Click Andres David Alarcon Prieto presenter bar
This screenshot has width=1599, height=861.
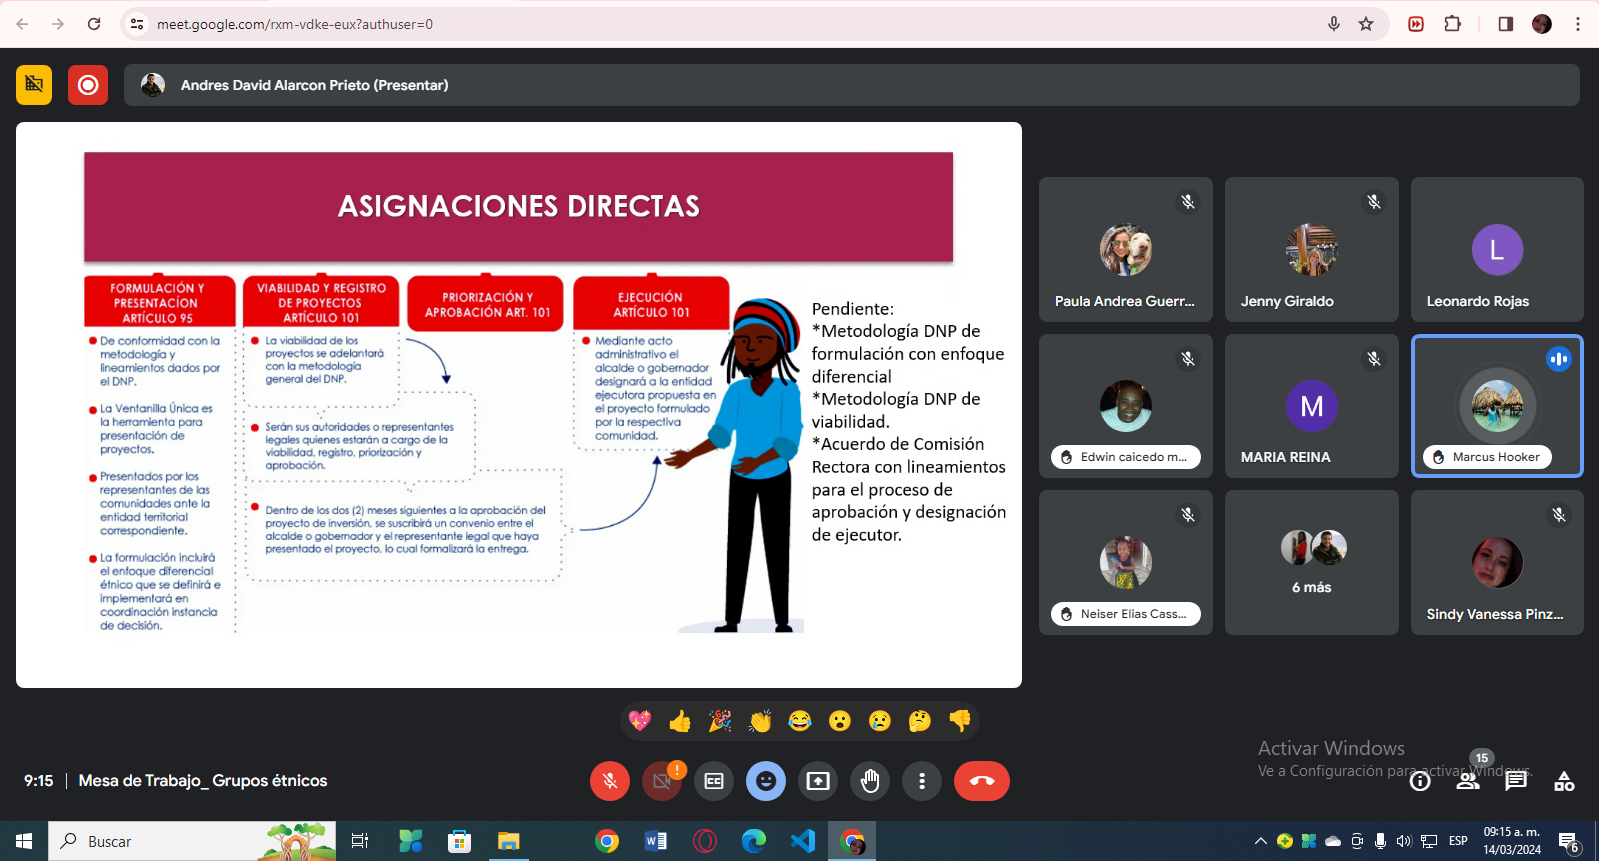point(852,85)
